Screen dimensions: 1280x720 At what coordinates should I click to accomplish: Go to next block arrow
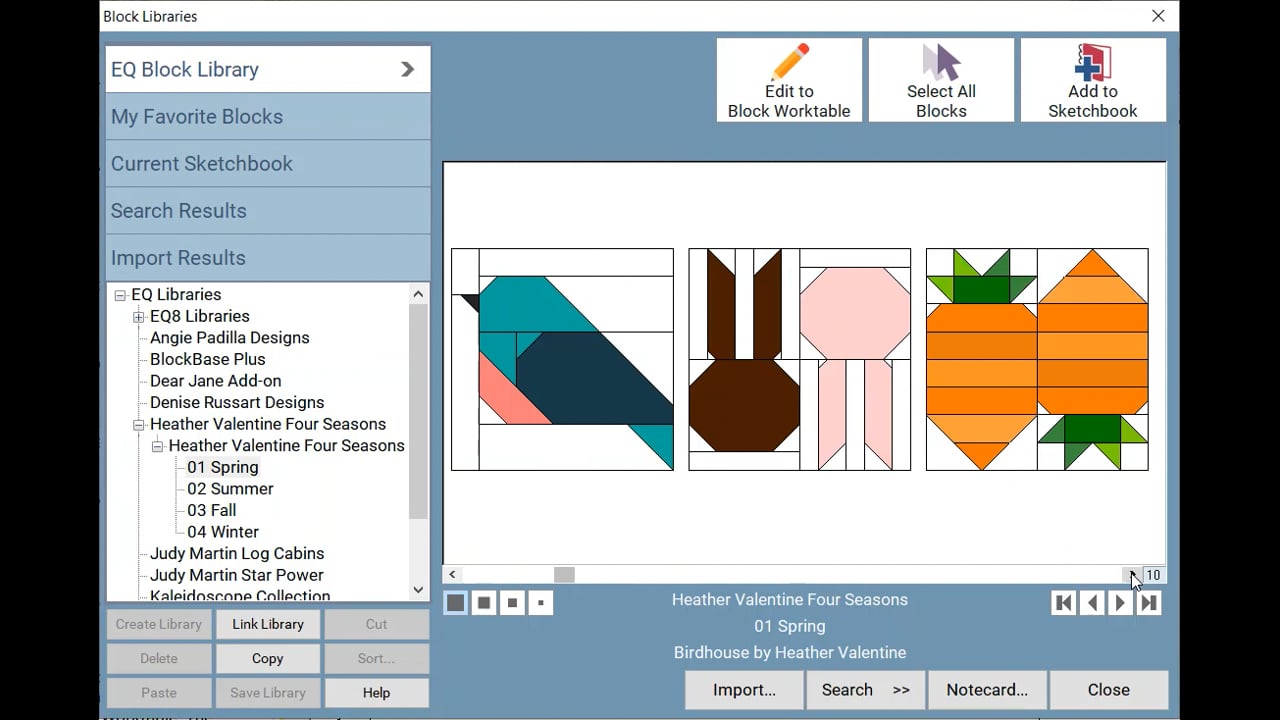coord(1121,603)
